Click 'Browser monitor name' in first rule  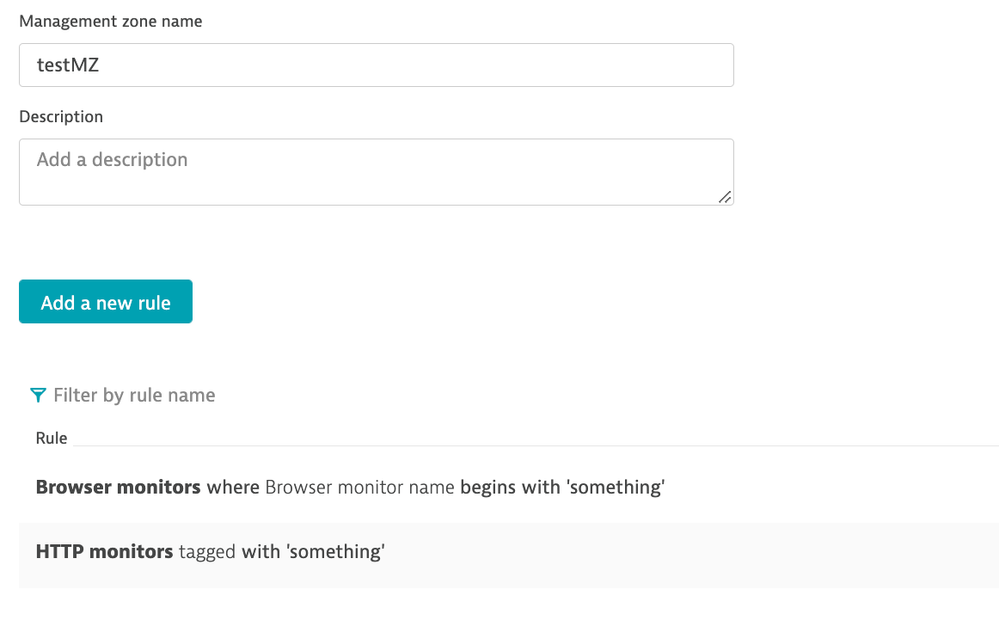(x=360, y=488)
